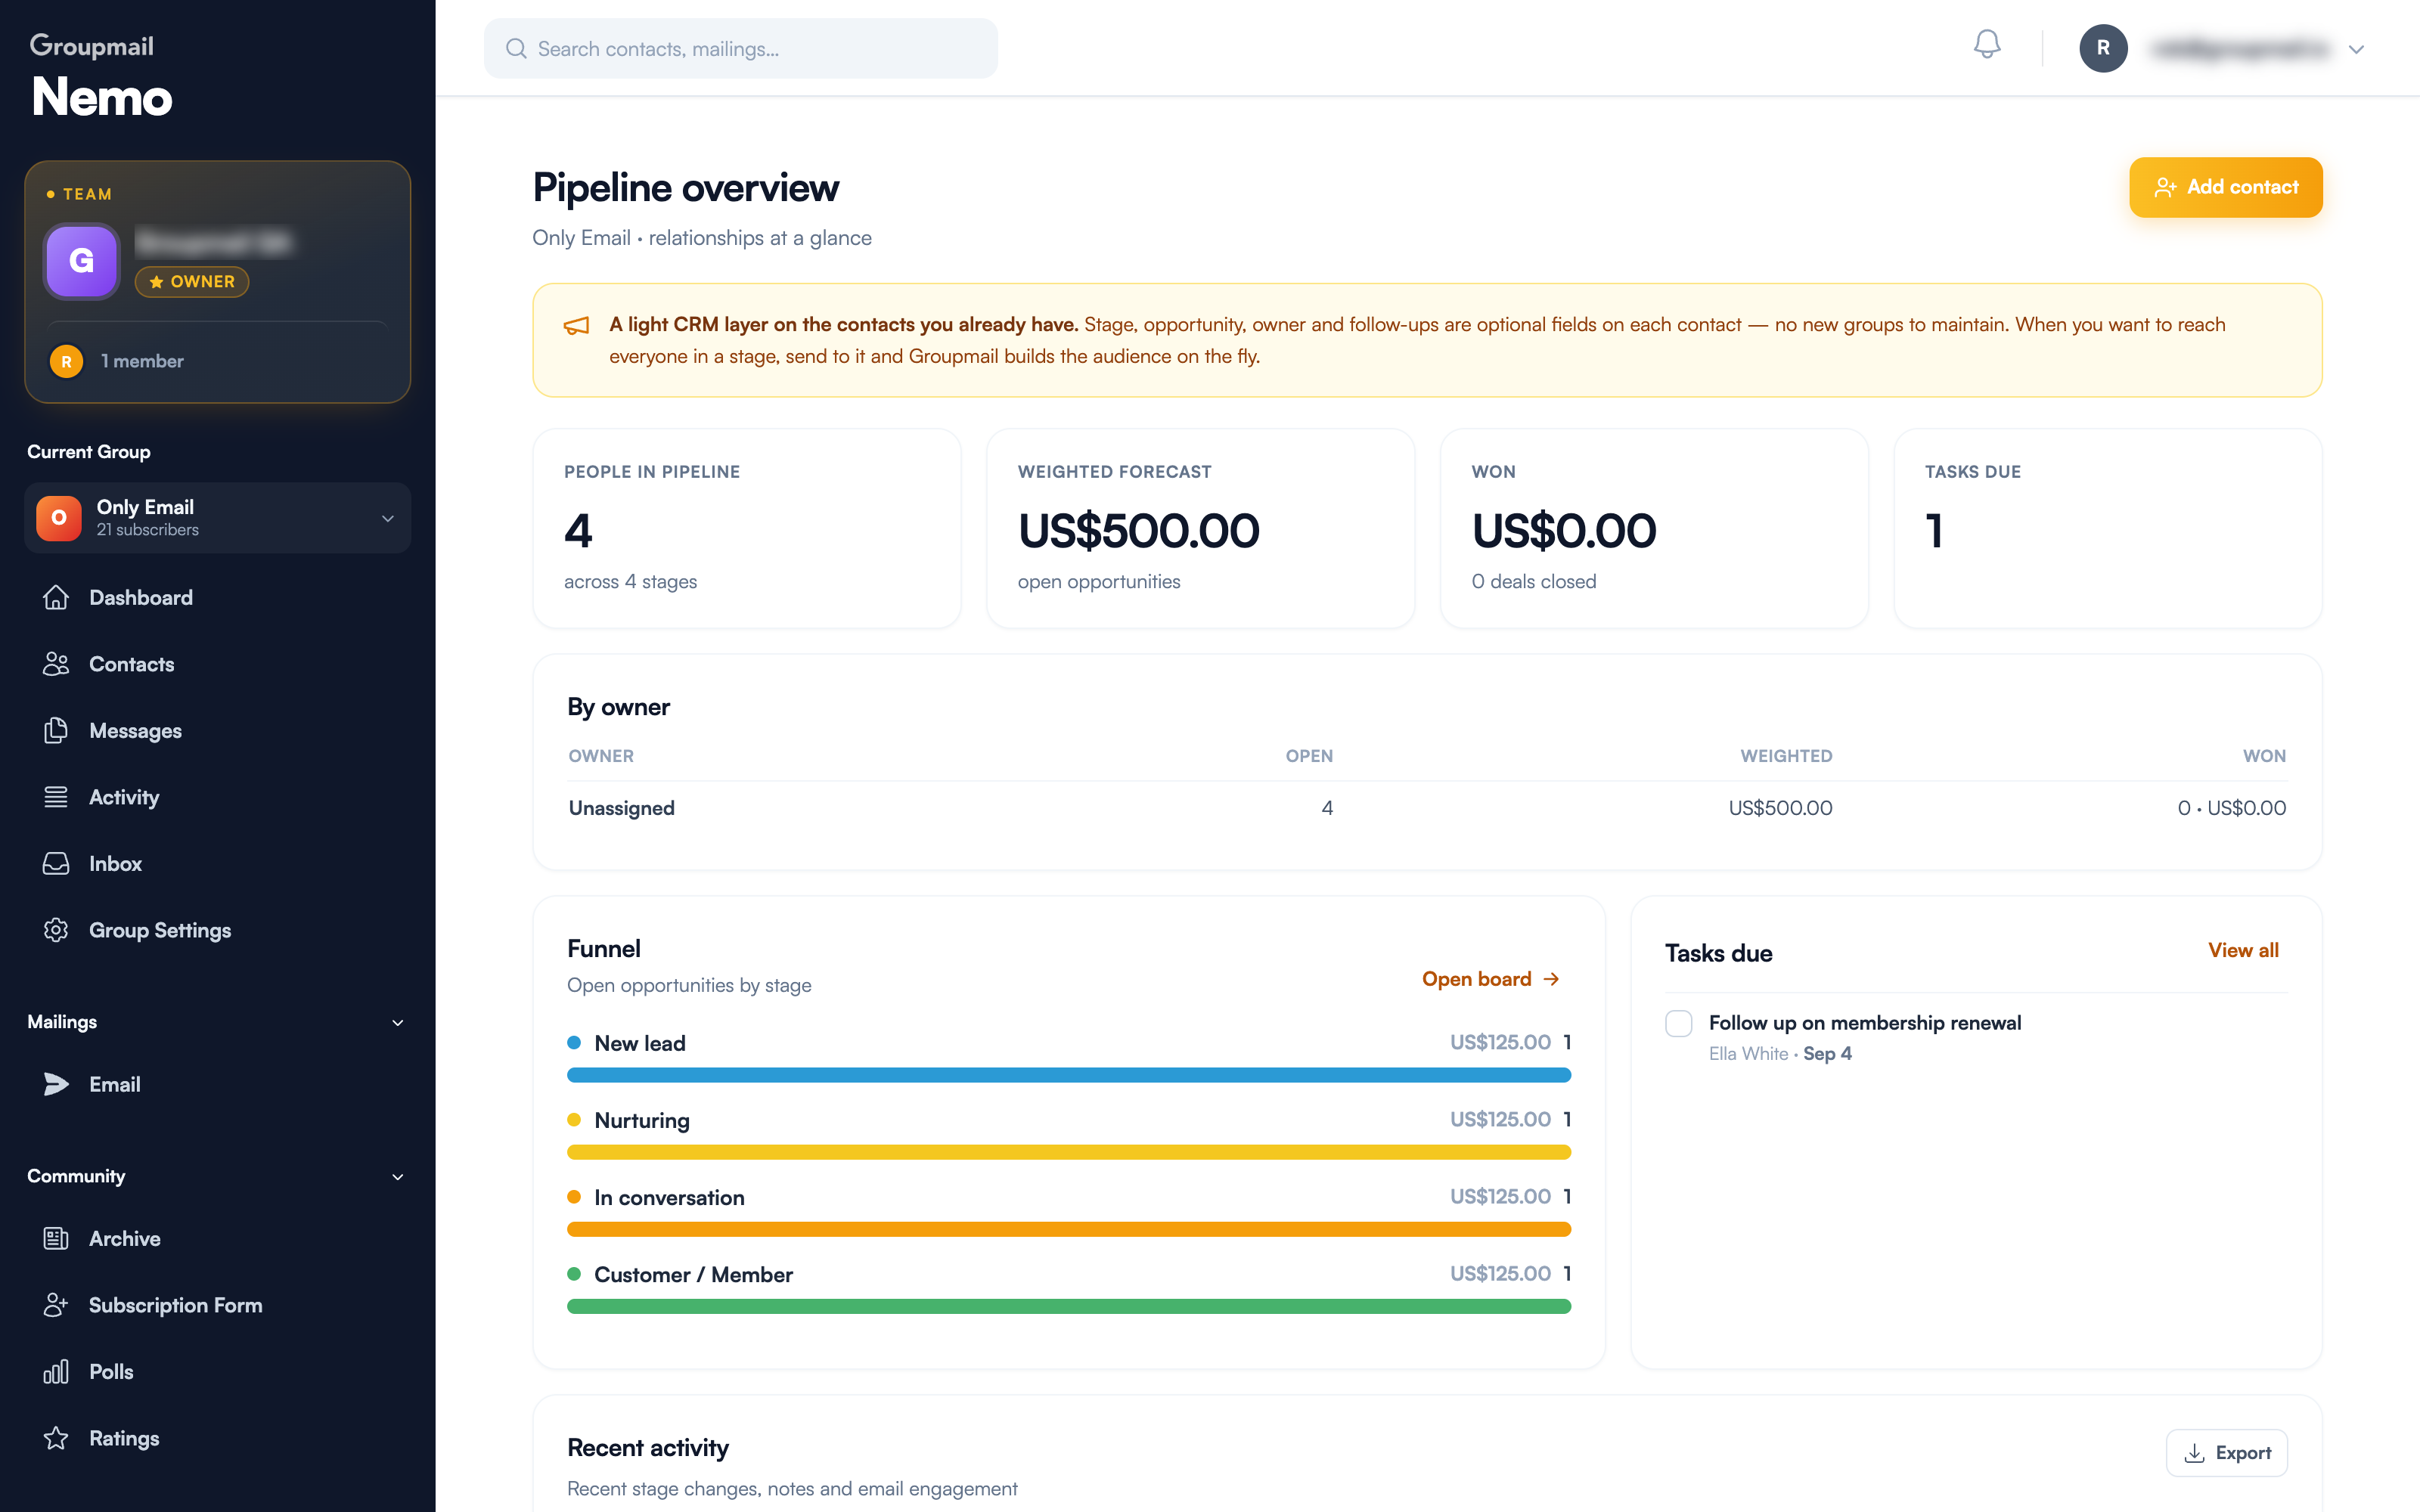Click the Dashboard home icon
This screenshot has width=2420, height=1512.
tap(56, 597)
